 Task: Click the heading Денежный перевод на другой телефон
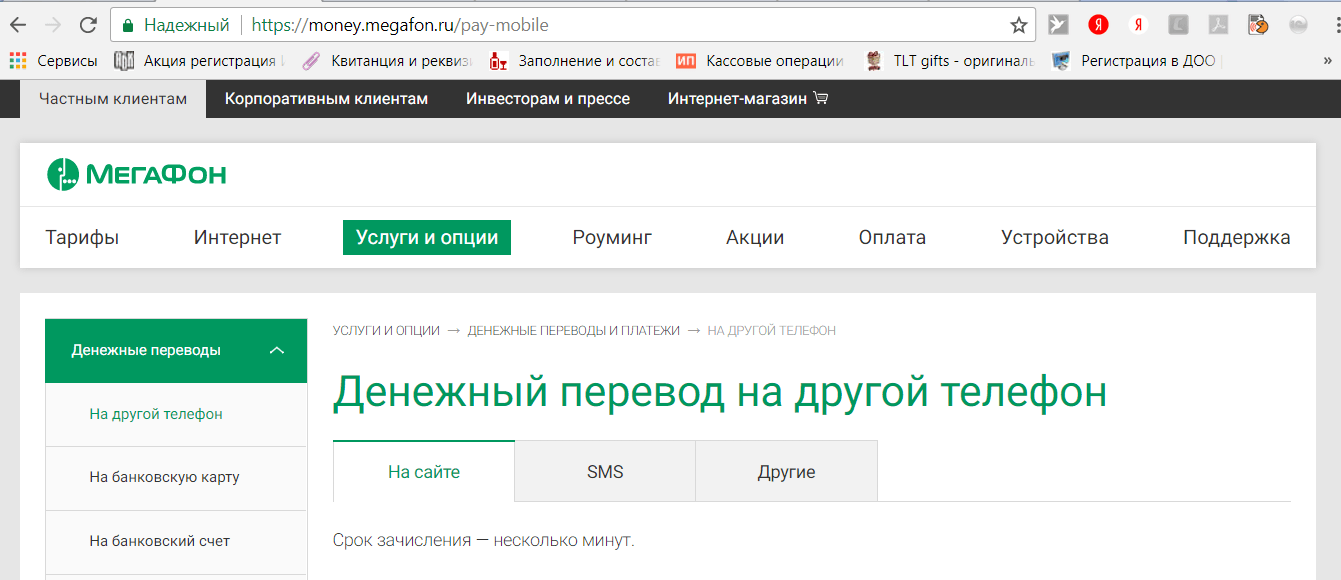click(720, 393)
